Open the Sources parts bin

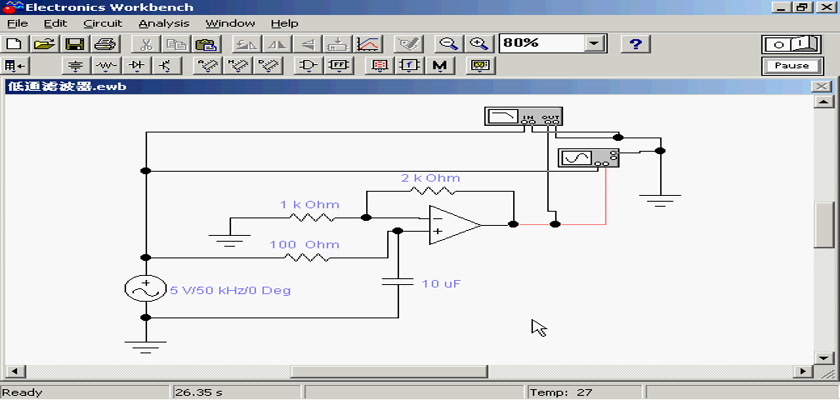pos(77,66)
